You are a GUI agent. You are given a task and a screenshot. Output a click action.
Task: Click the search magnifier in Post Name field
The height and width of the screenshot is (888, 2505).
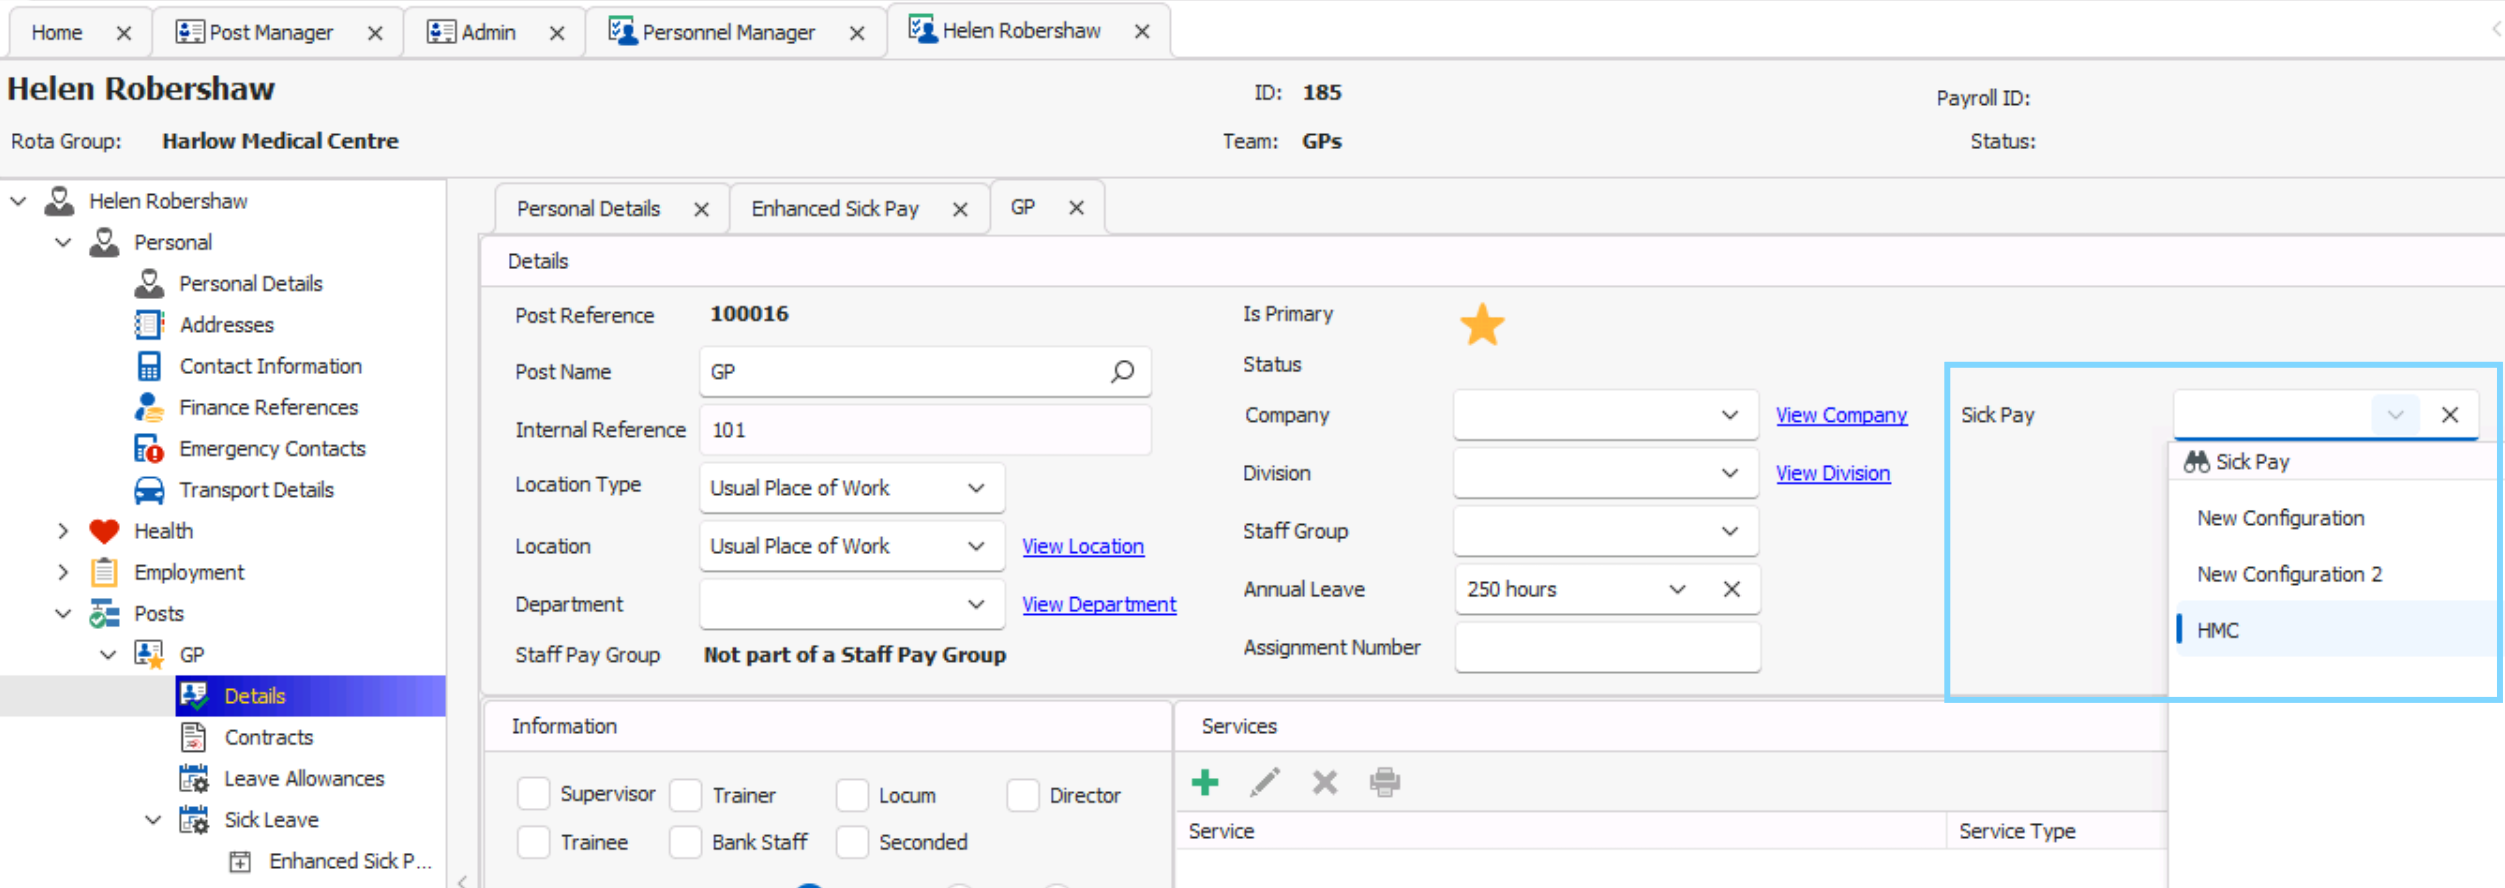tap(1122, 372)
